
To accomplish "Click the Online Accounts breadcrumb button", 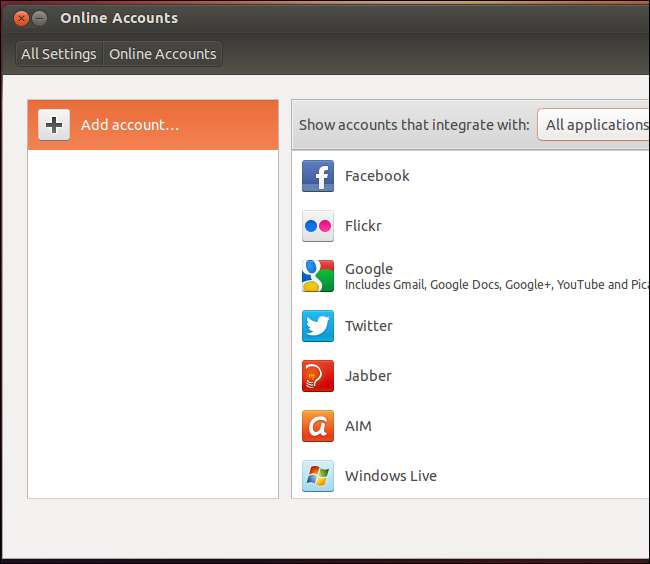I will pos(162,54).
